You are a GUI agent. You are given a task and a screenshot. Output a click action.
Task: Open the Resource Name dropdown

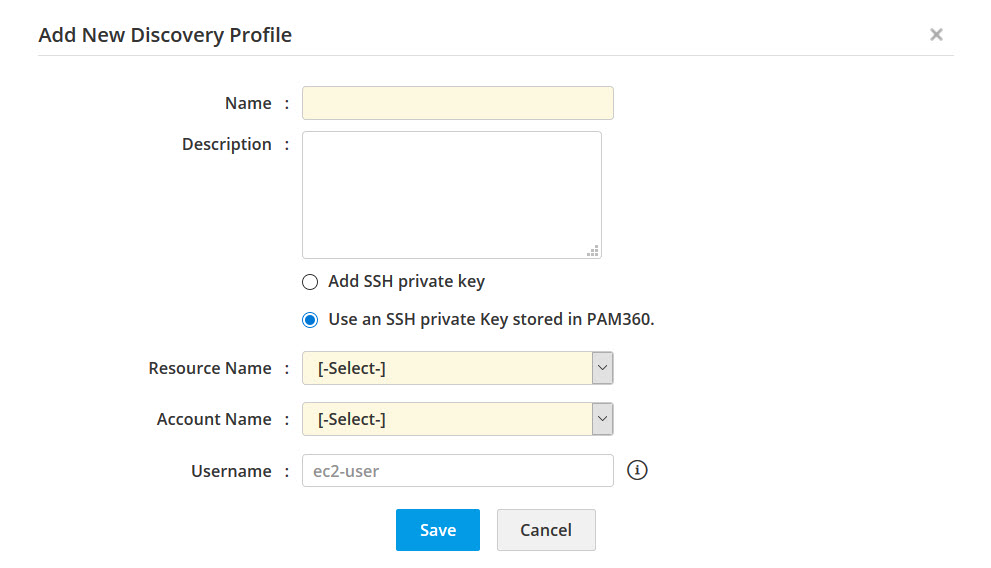coord(447,368)
